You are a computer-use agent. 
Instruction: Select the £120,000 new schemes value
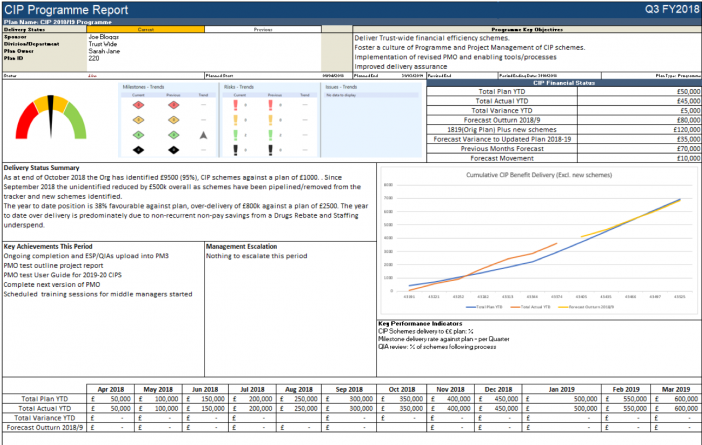coord(687,129)
